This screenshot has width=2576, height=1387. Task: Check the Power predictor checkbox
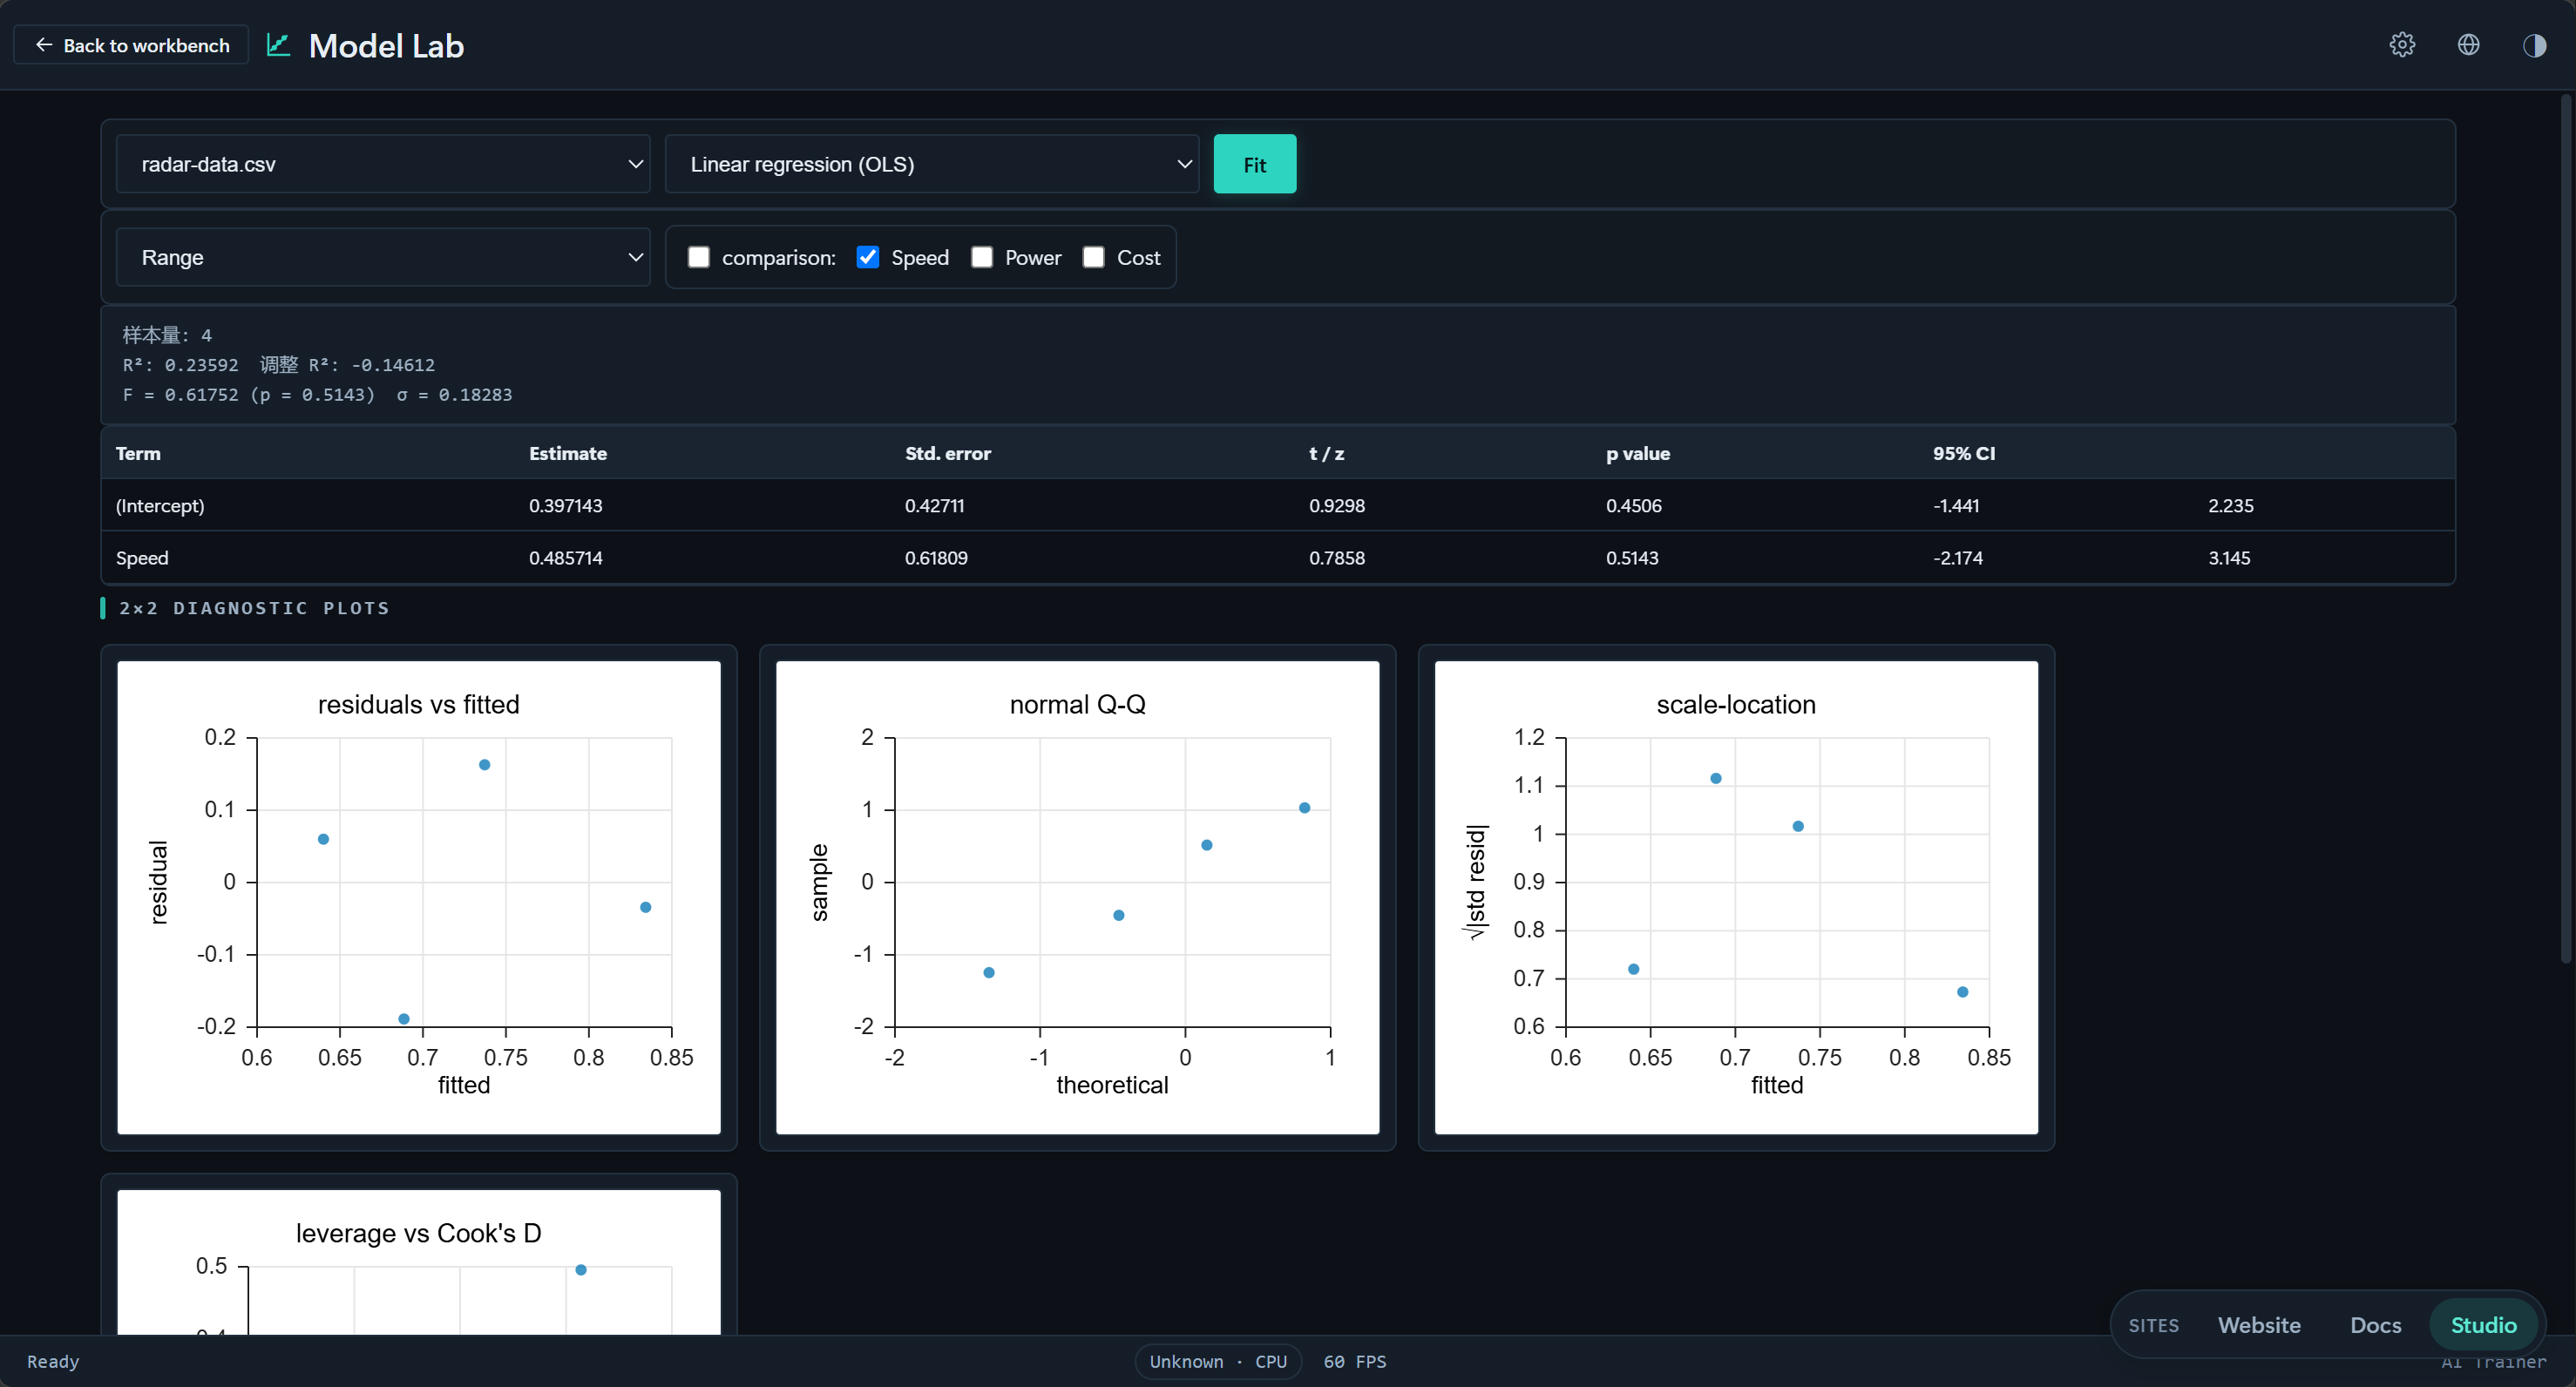pyautogui.click(x=981, y=258)
